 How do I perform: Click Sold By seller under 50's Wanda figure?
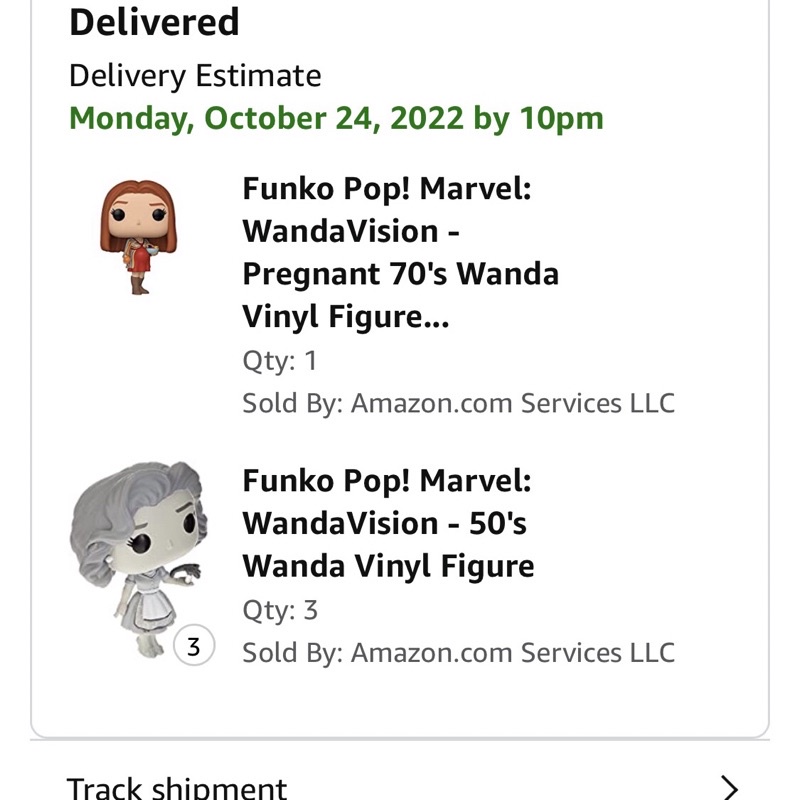tap(458, 653)
